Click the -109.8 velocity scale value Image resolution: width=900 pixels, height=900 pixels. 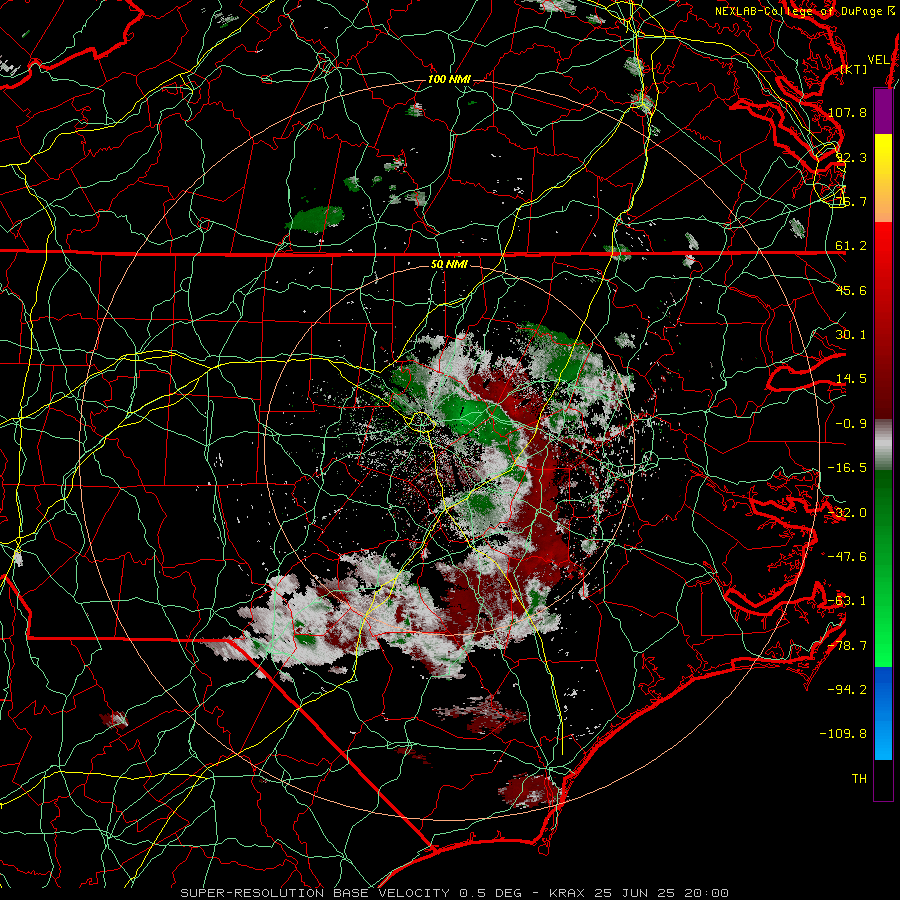click(844, 734)
